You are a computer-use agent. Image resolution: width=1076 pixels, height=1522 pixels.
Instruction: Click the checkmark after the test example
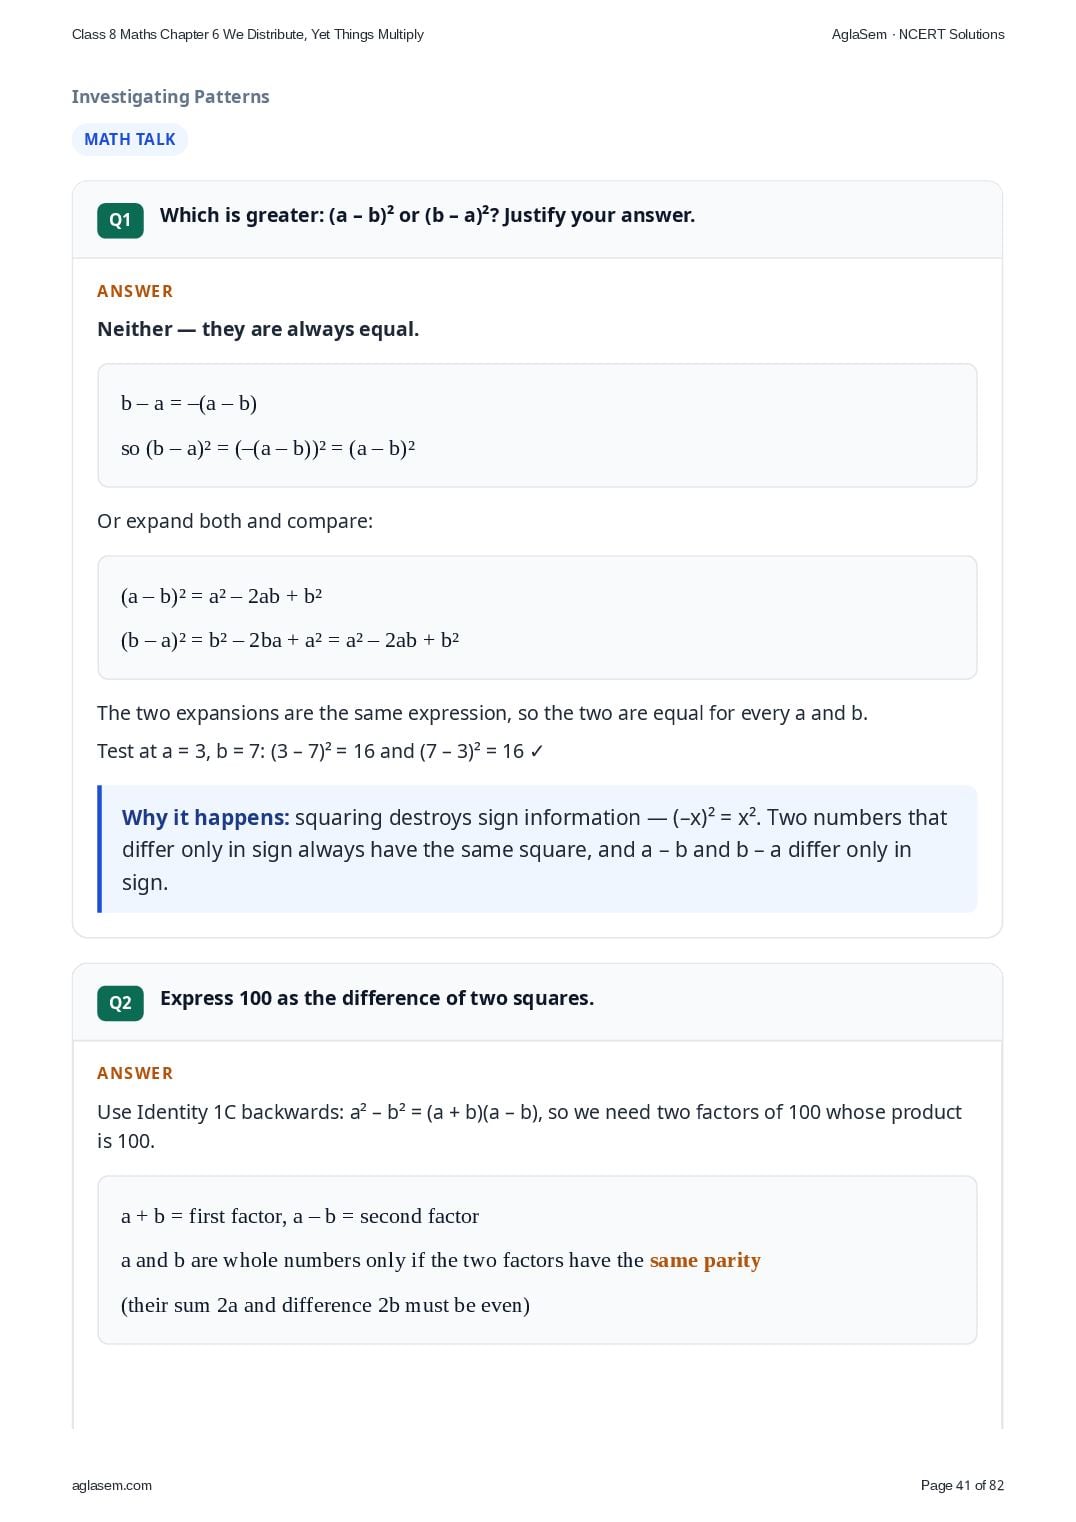point(537,752)
